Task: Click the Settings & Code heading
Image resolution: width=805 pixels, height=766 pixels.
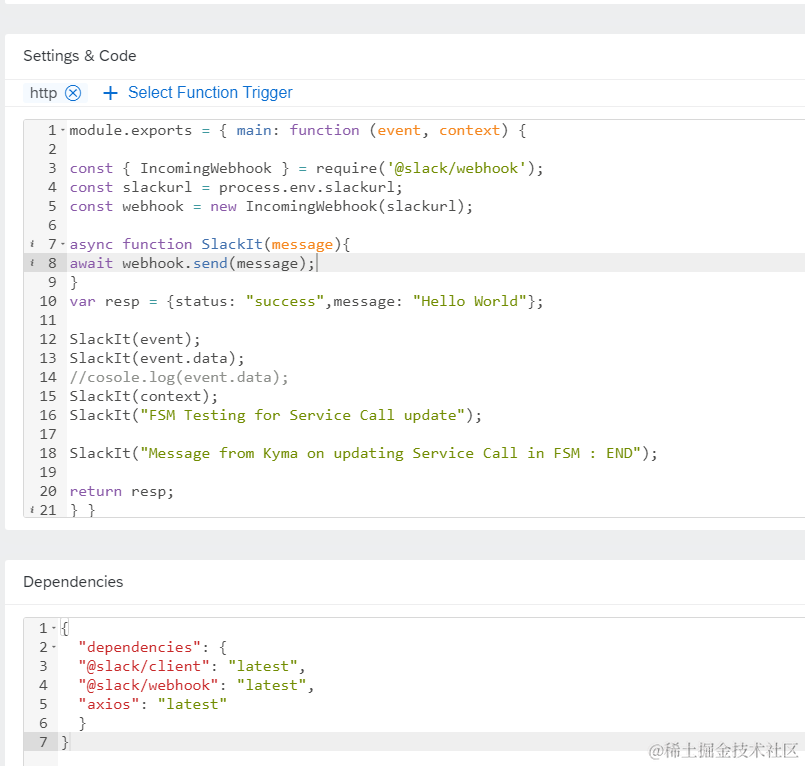Action: [80, 56]
